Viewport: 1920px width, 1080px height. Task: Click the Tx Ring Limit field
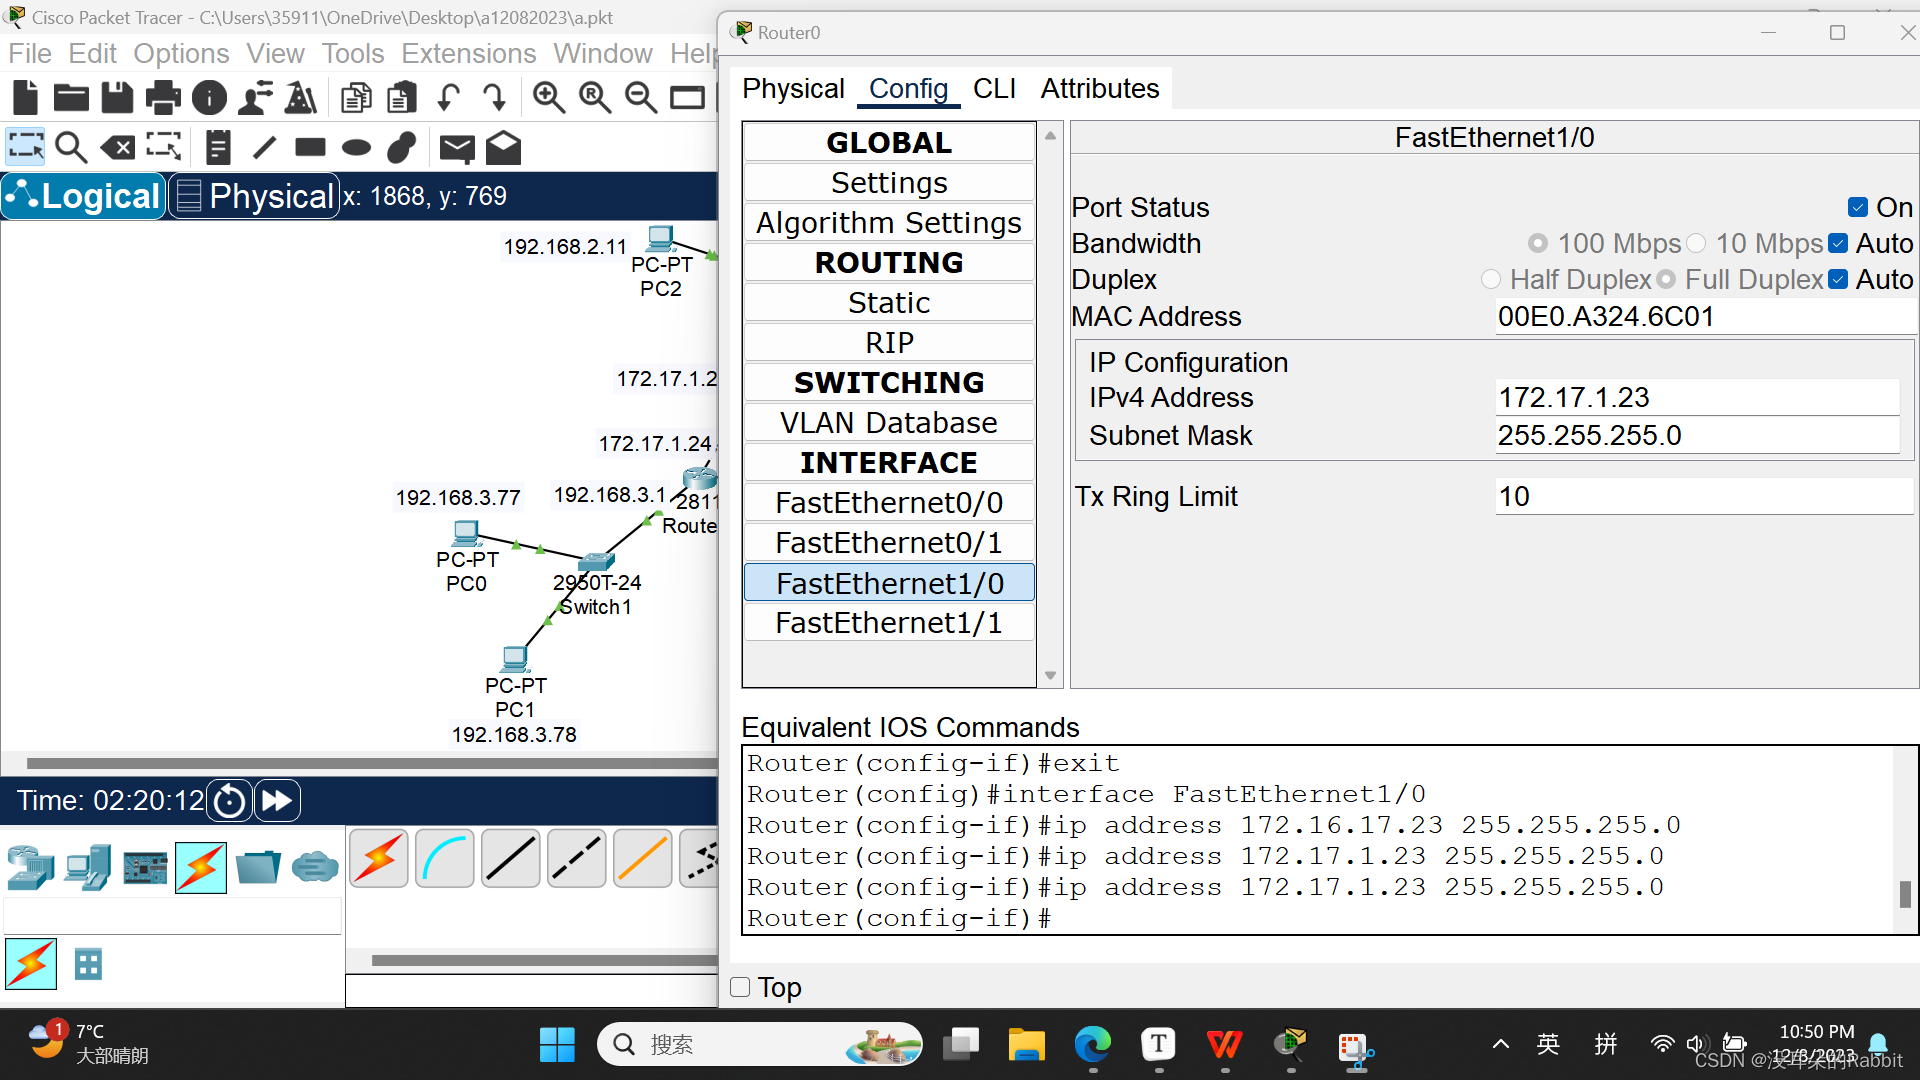pyautogui.click(x=1704, y=496)
